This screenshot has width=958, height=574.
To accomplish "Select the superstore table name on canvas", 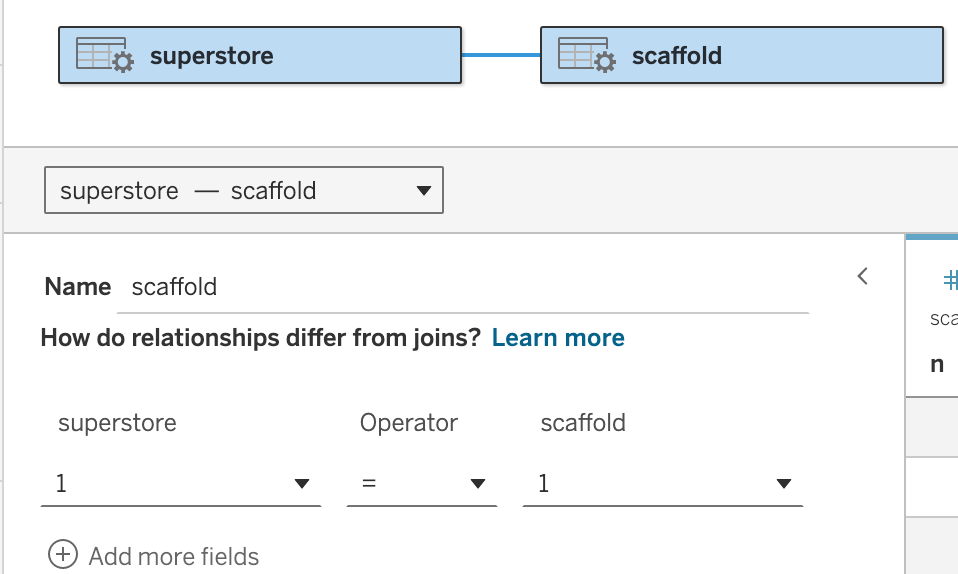I will (211, 56).
